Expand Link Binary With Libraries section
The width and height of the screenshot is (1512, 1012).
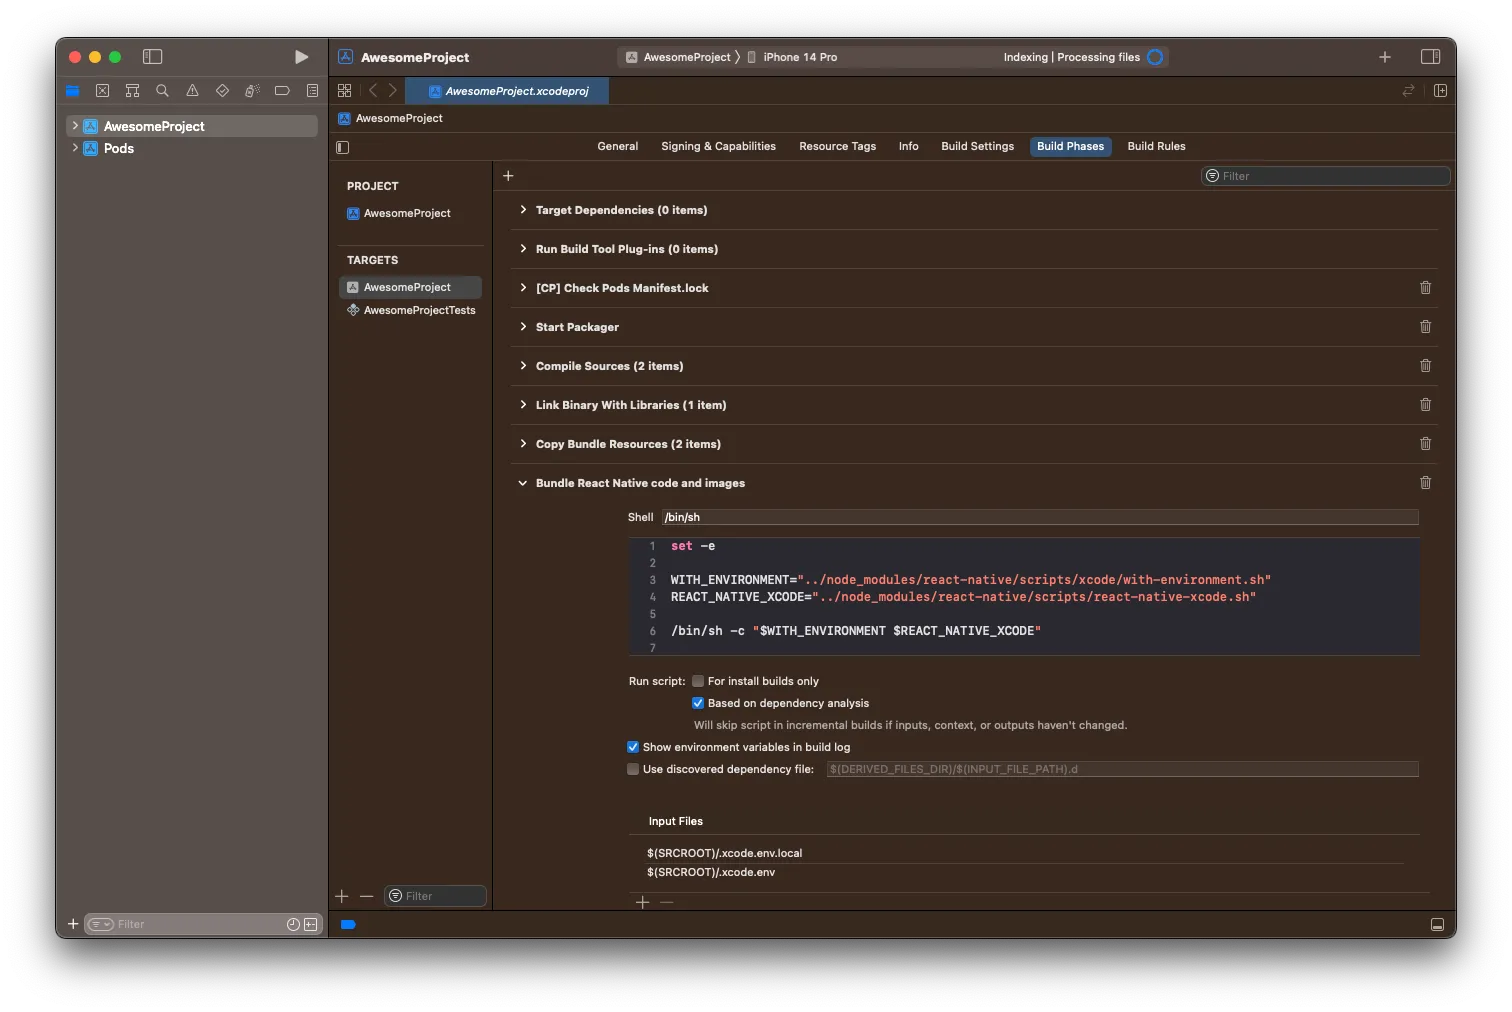(523, 405)
